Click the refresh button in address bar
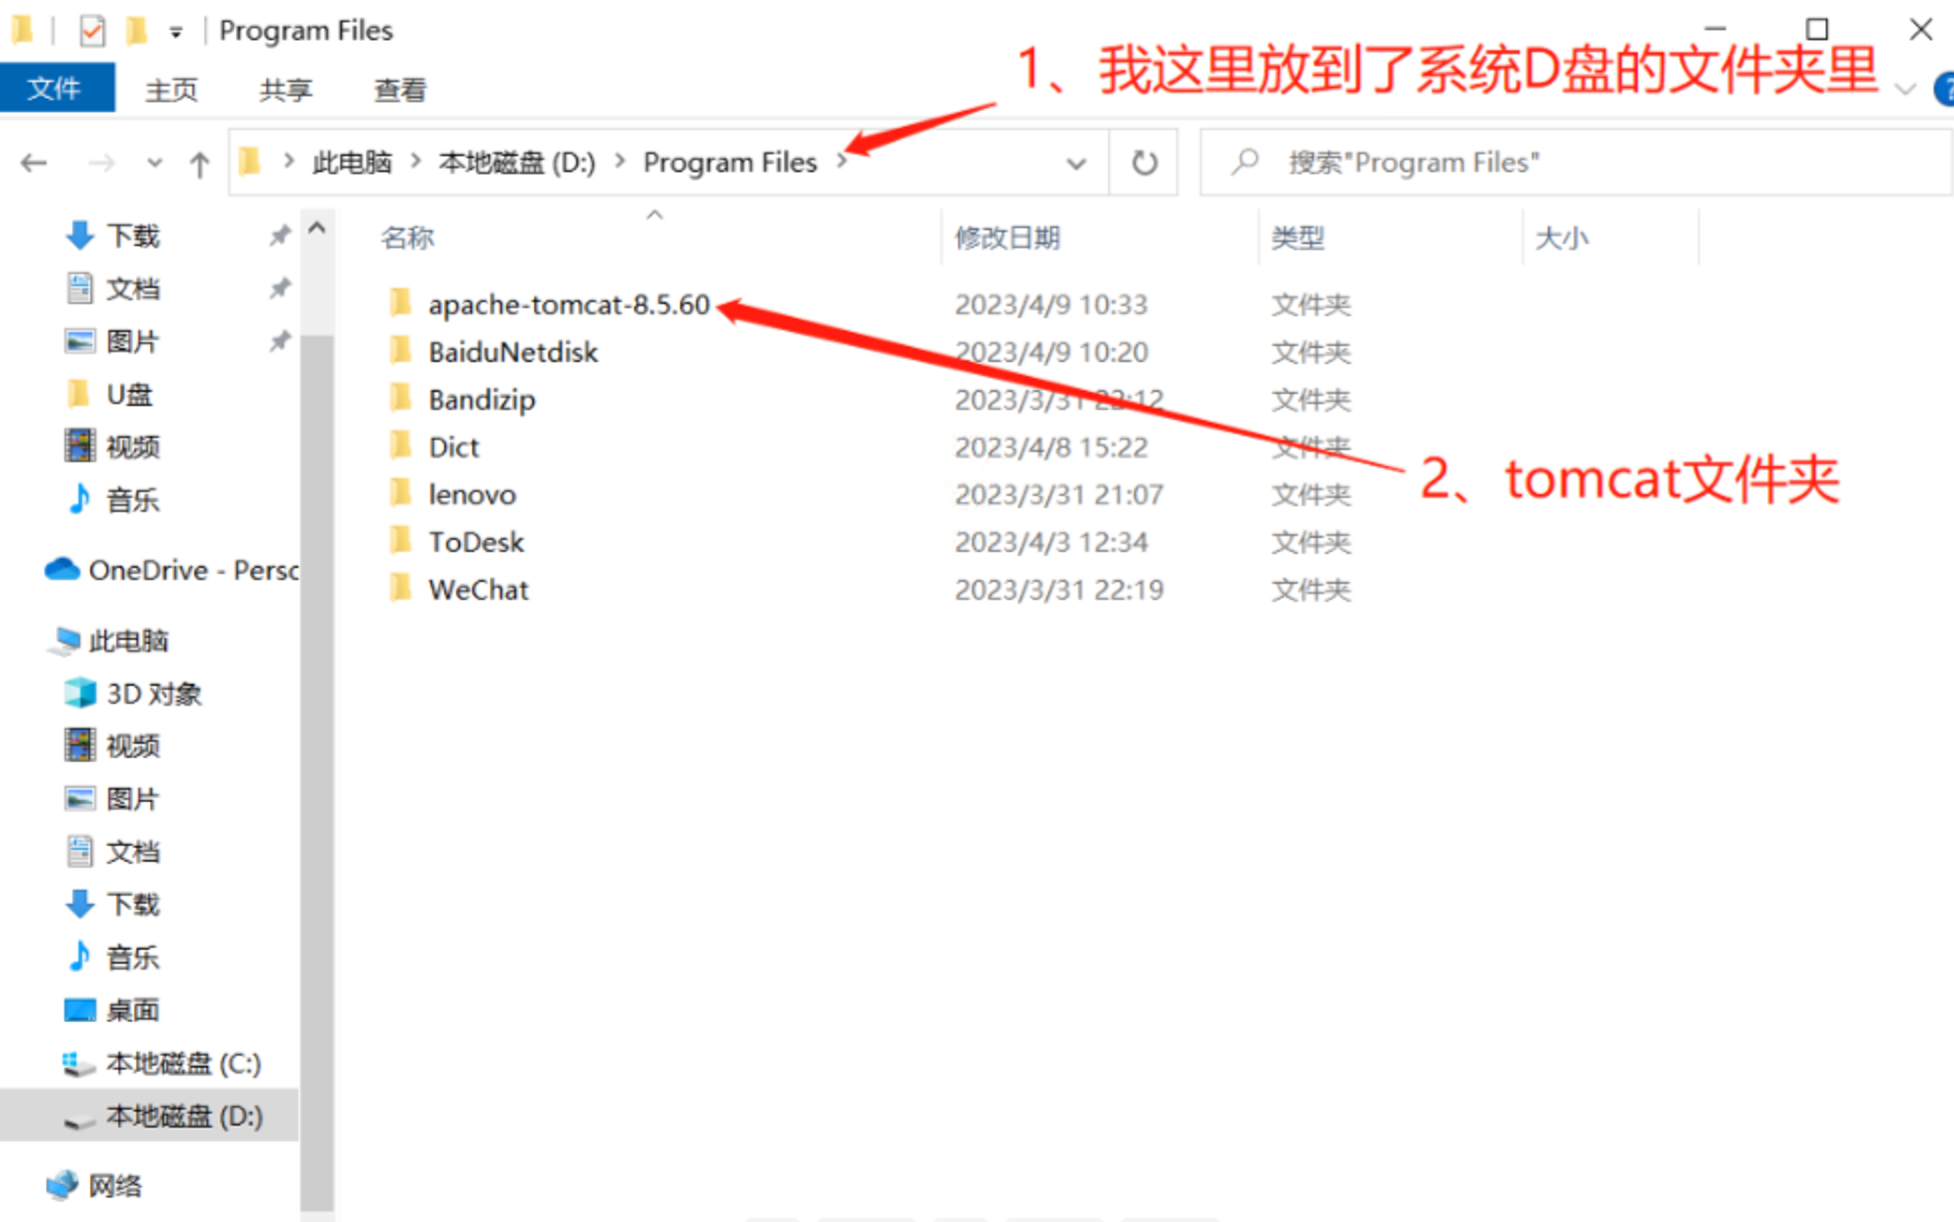Screen dimensions: 1954x1222 click(x=1144, y=163)
